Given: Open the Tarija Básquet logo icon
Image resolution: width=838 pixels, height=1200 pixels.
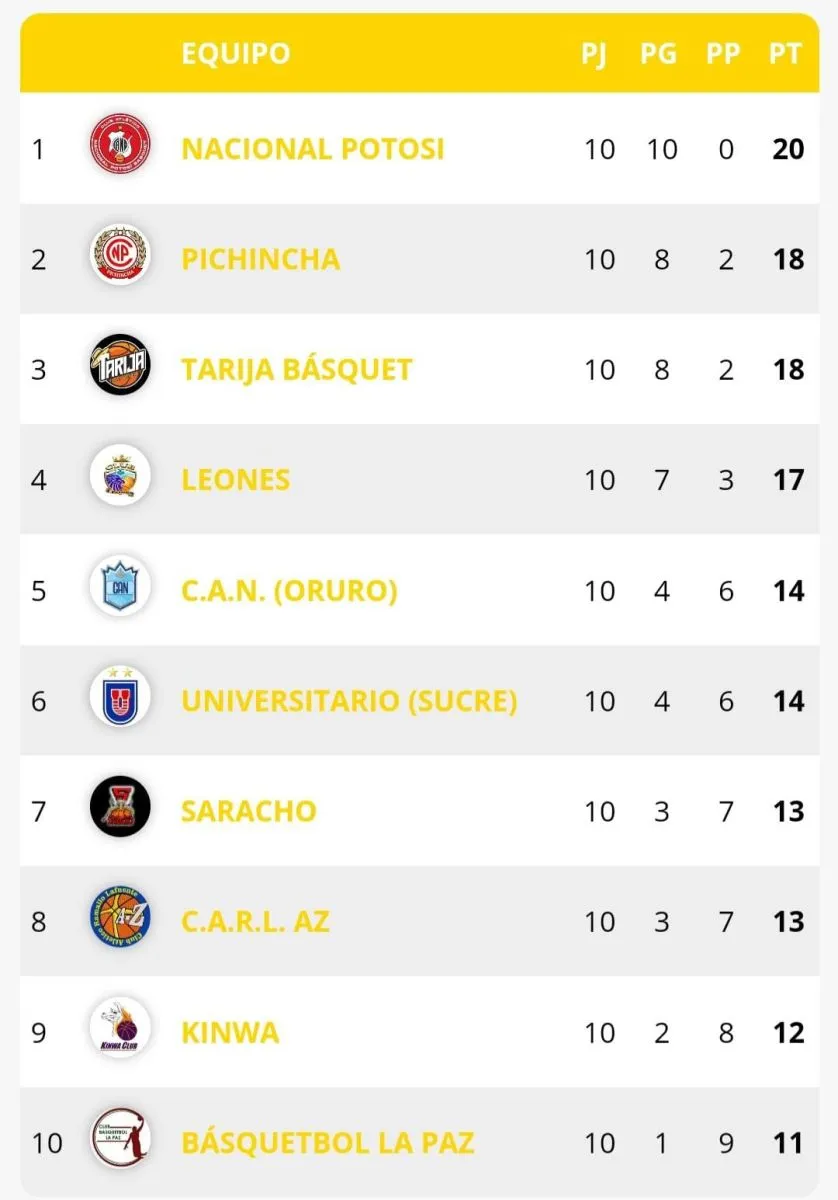Looking at the screenshot, I should click(x=120, y=370).
